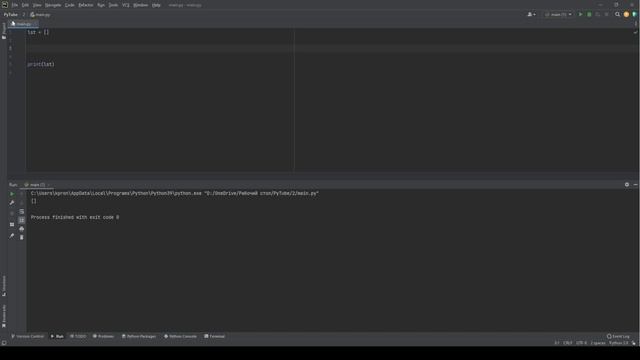Screen dimensions: 640x360
Task: Select the main tab in Run panel
Action: pyautogui.click(x=36, y=185)
